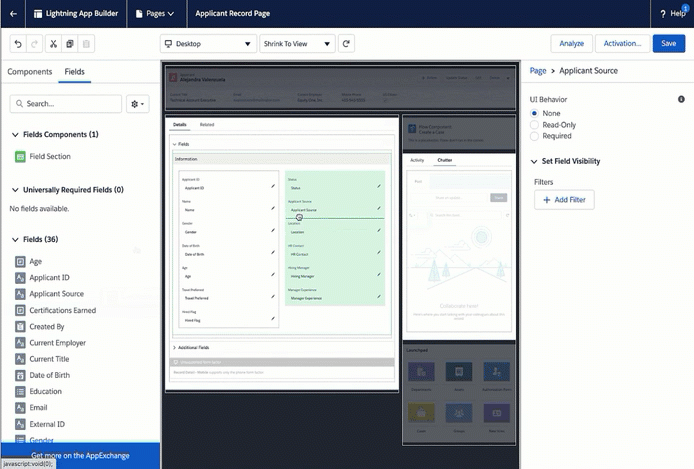Screen dimensions: 694x469
Task: Select the None radio button
Action: pyautogui.click(x=535, y=113)
